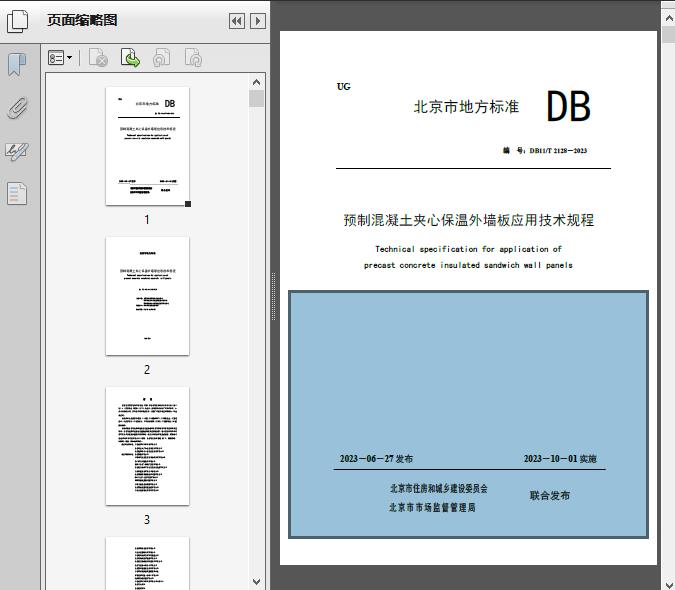Viewport: 675px width, 590px height.
Task: Rotate pages clockwise icon
Action: [193, 58]
